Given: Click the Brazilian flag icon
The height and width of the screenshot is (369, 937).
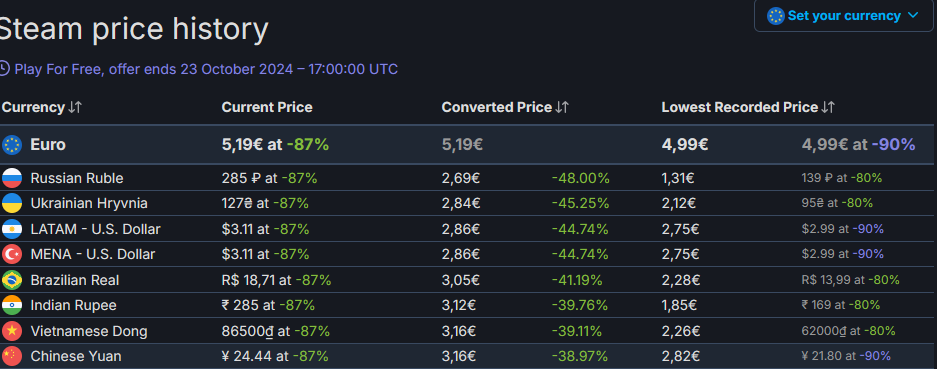Looking at the screenshot, I should tap(12, 280).
